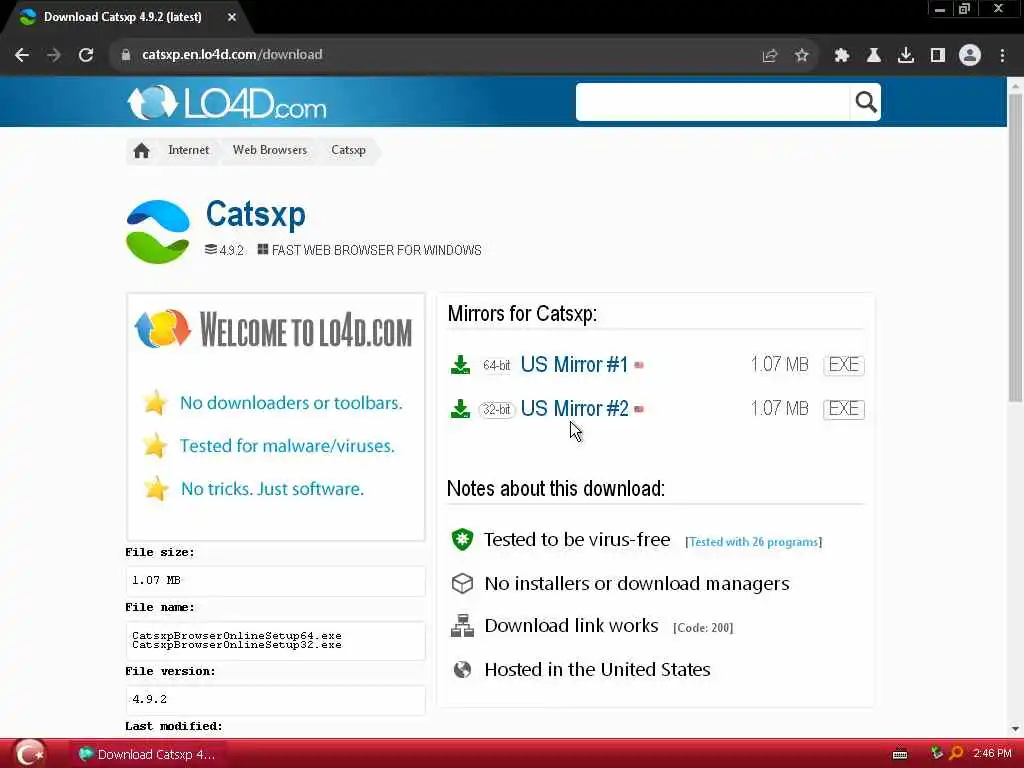Click the on-screen keyboard tray icon

(899, 755)
